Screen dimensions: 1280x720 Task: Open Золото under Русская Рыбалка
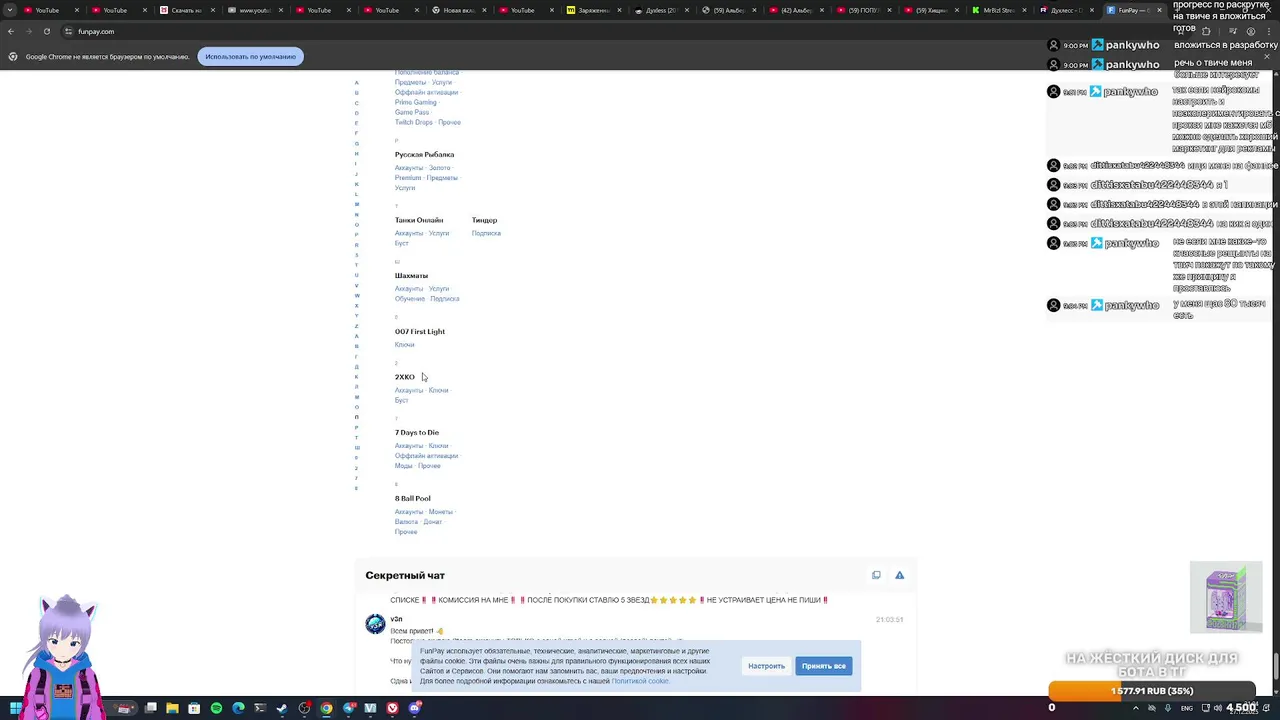point(439,168)
